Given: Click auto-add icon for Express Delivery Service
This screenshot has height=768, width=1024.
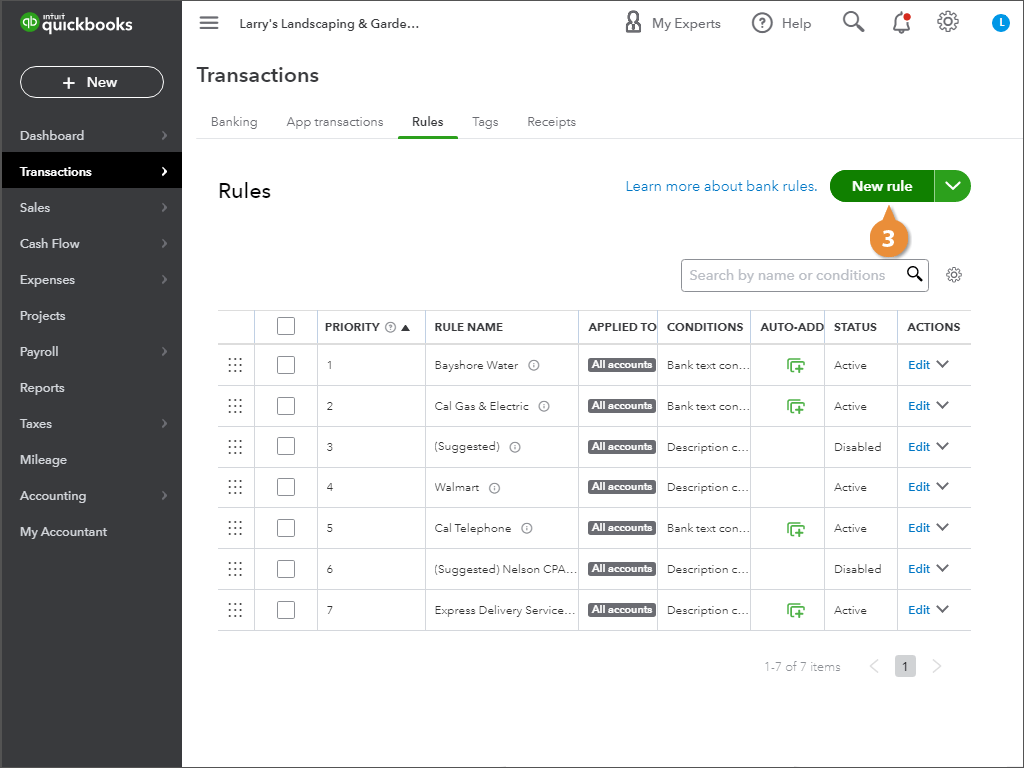Looking at the screenshot, I should click(795, 611).
